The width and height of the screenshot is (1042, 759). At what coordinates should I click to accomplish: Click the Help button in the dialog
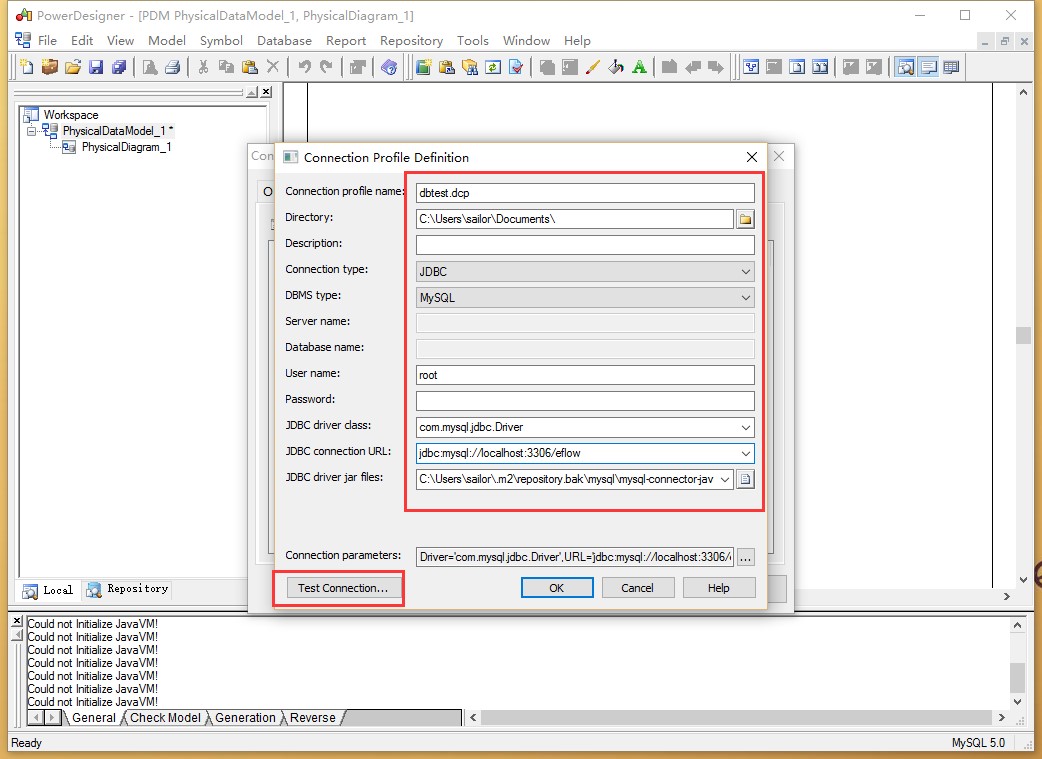coord(718,588)
